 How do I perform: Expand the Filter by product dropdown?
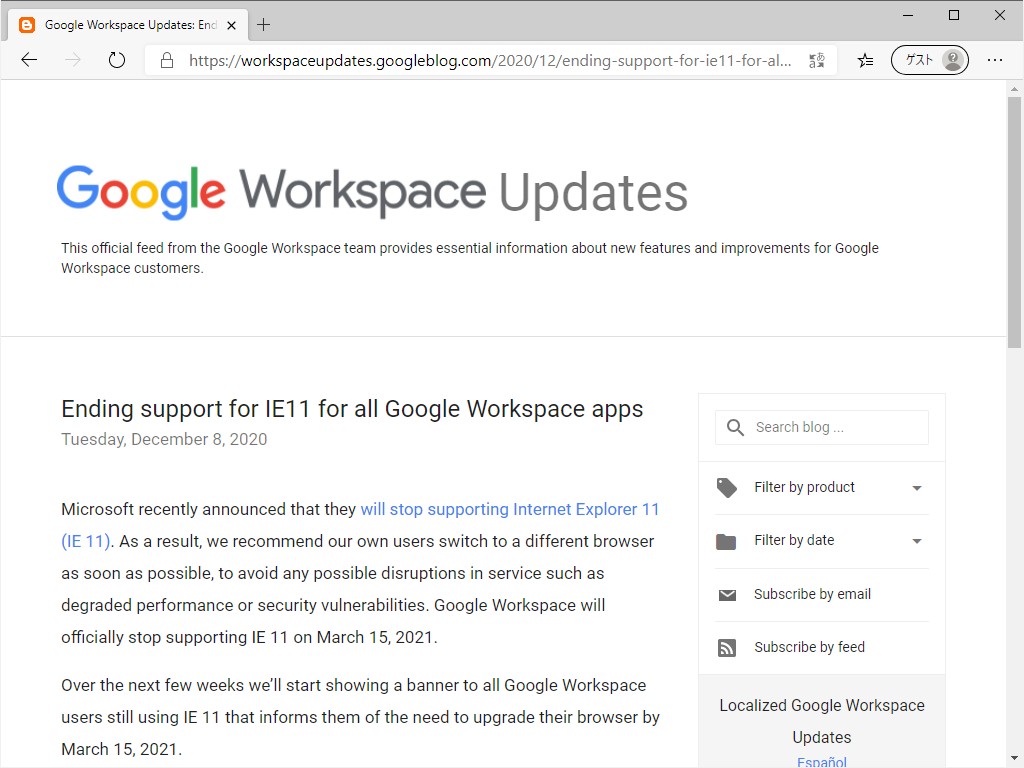click(x=916, y=487)
